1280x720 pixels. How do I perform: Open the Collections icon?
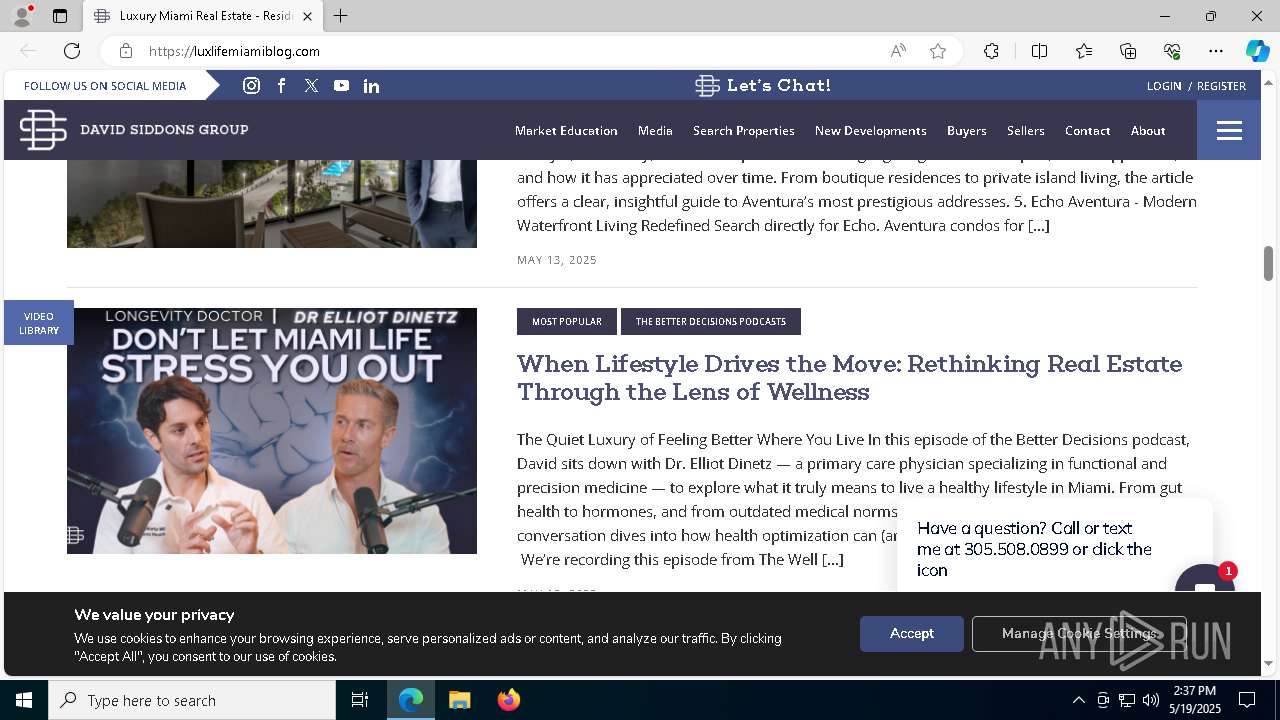coord(1128,51)
